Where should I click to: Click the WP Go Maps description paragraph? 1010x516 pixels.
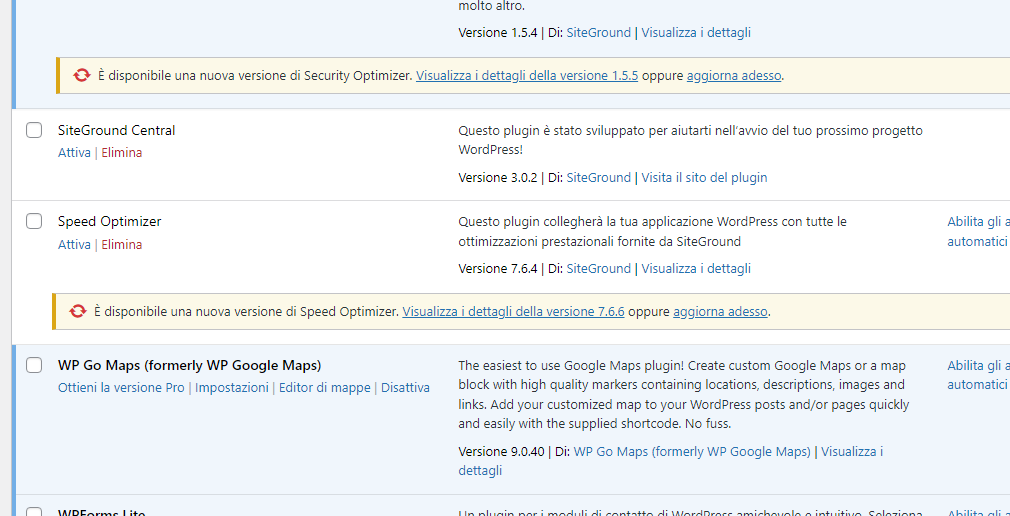point(684,395)
